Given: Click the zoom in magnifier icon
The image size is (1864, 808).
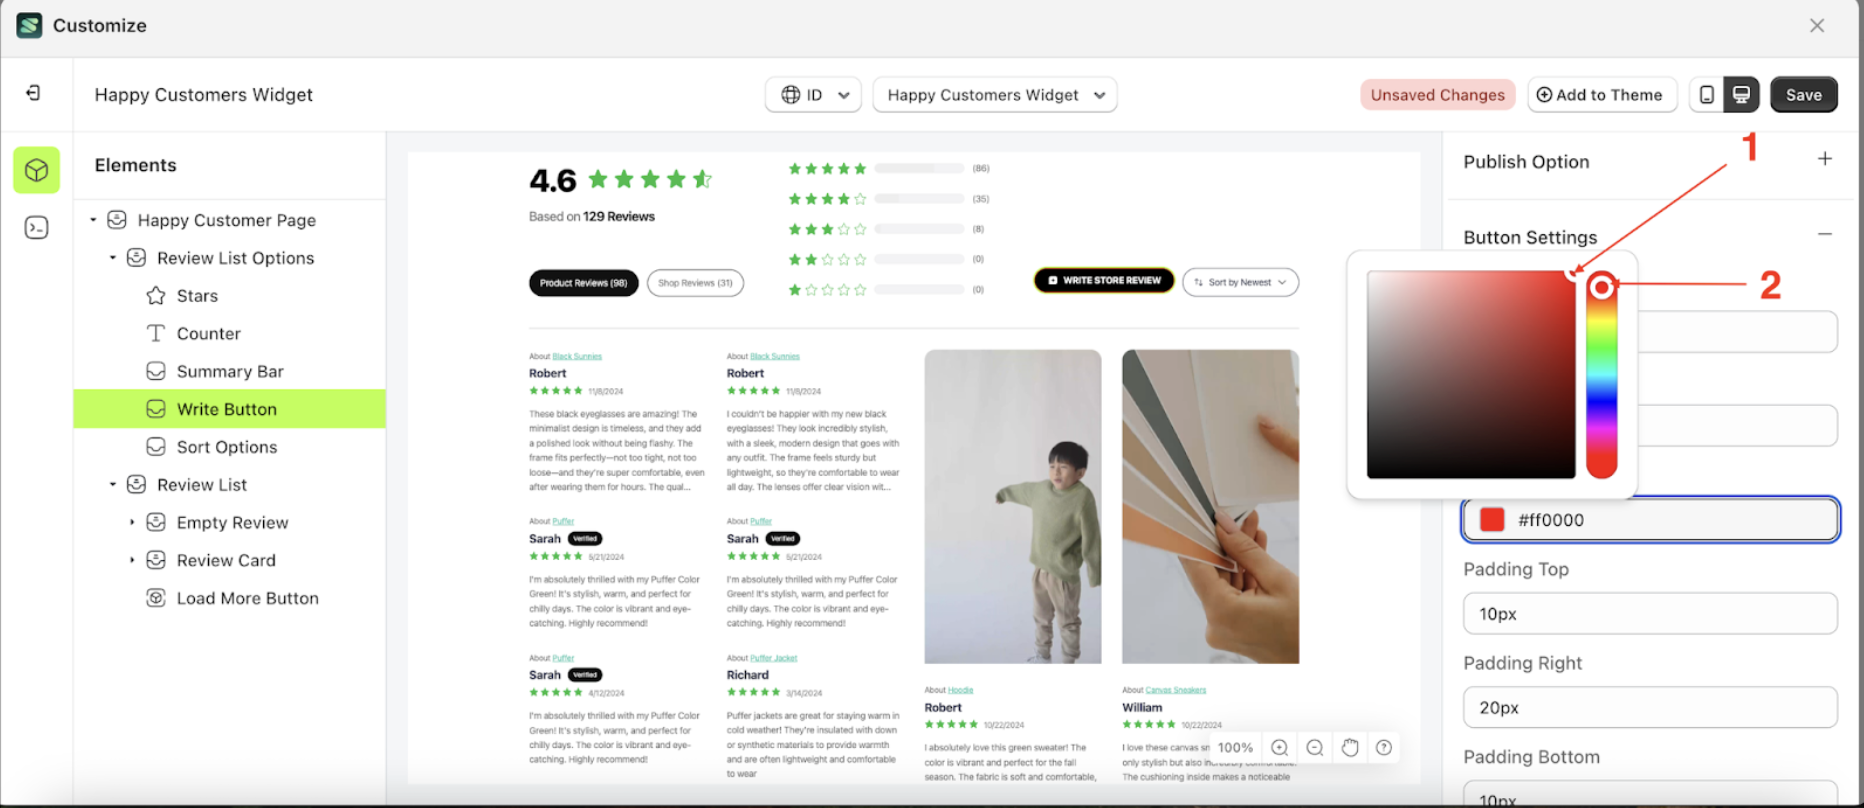Looking at the screenshot, I should [x=1279, y=748].
